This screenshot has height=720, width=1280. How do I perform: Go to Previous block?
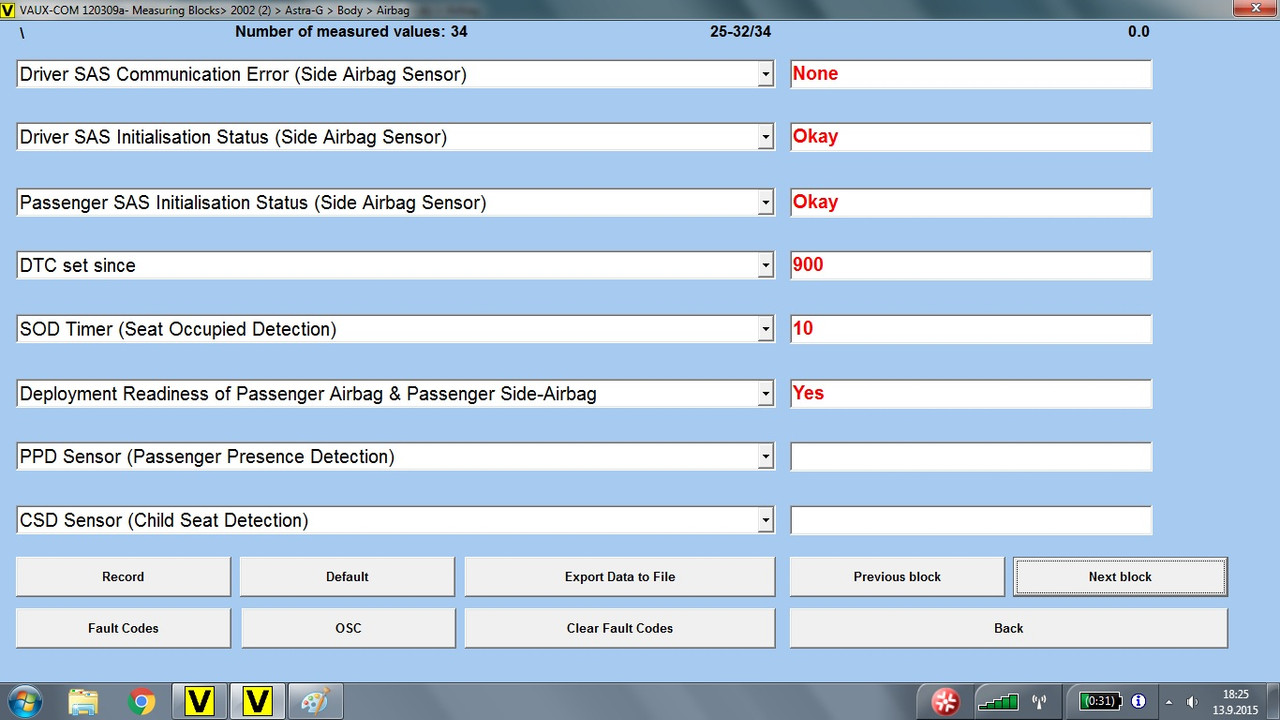tap(897, 577)
